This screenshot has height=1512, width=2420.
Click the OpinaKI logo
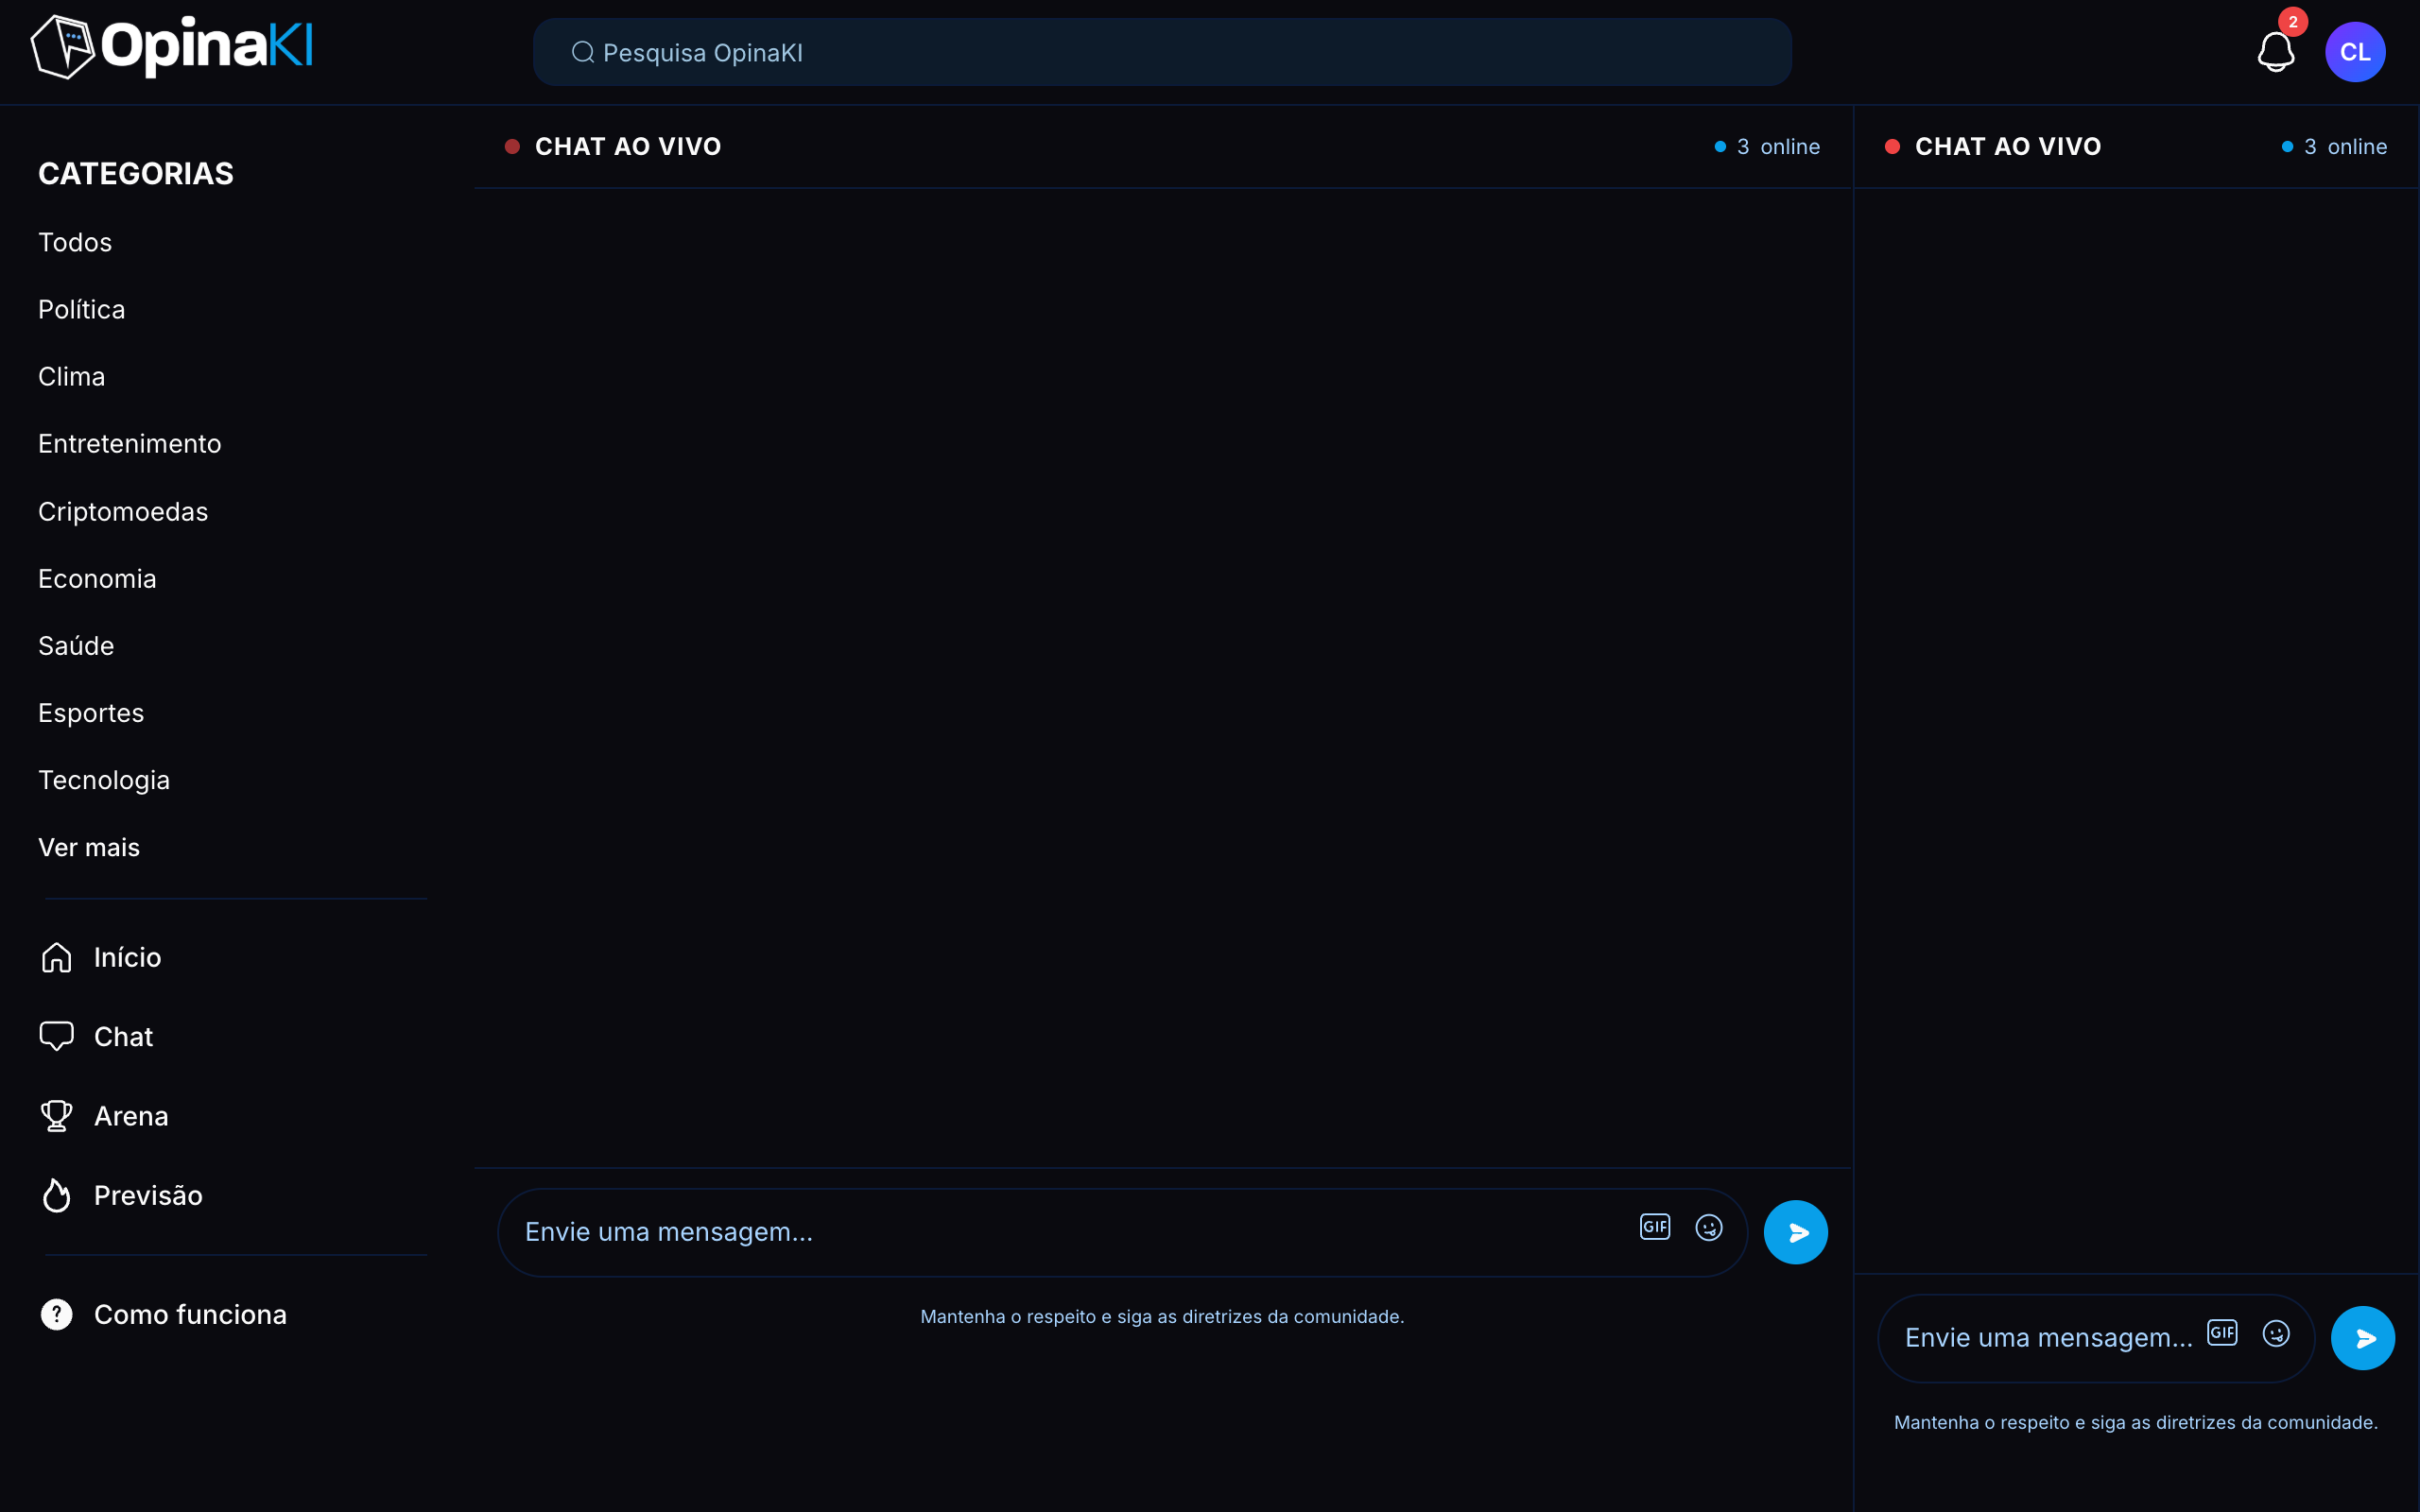[172, 47]
